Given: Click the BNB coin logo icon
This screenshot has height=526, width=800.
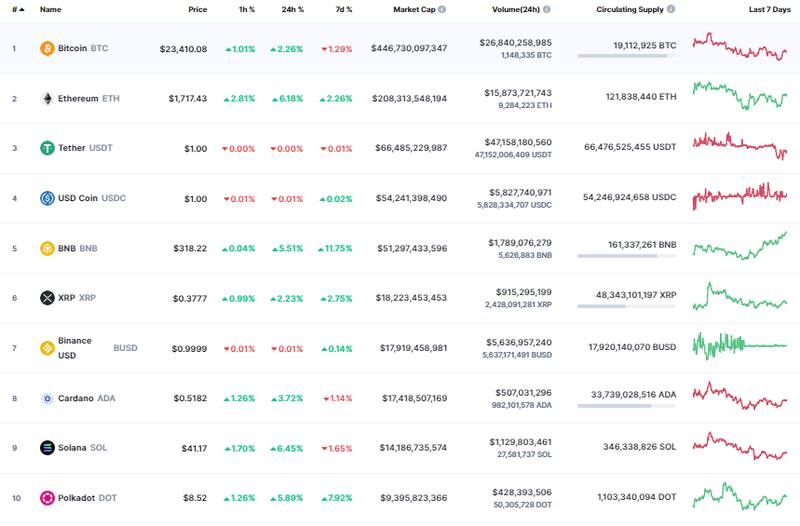Looking at the screenshot, I should click(47, 248).
